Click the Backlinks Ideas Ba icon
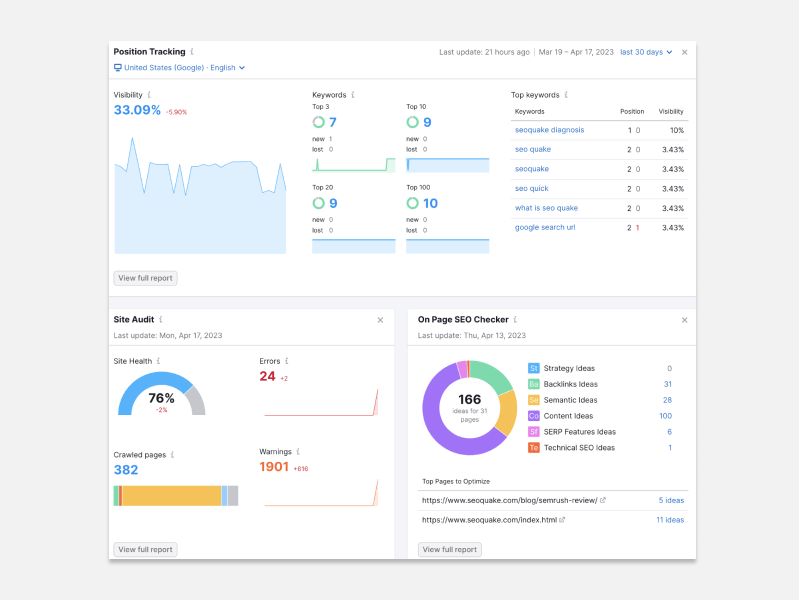 point(534,384)
